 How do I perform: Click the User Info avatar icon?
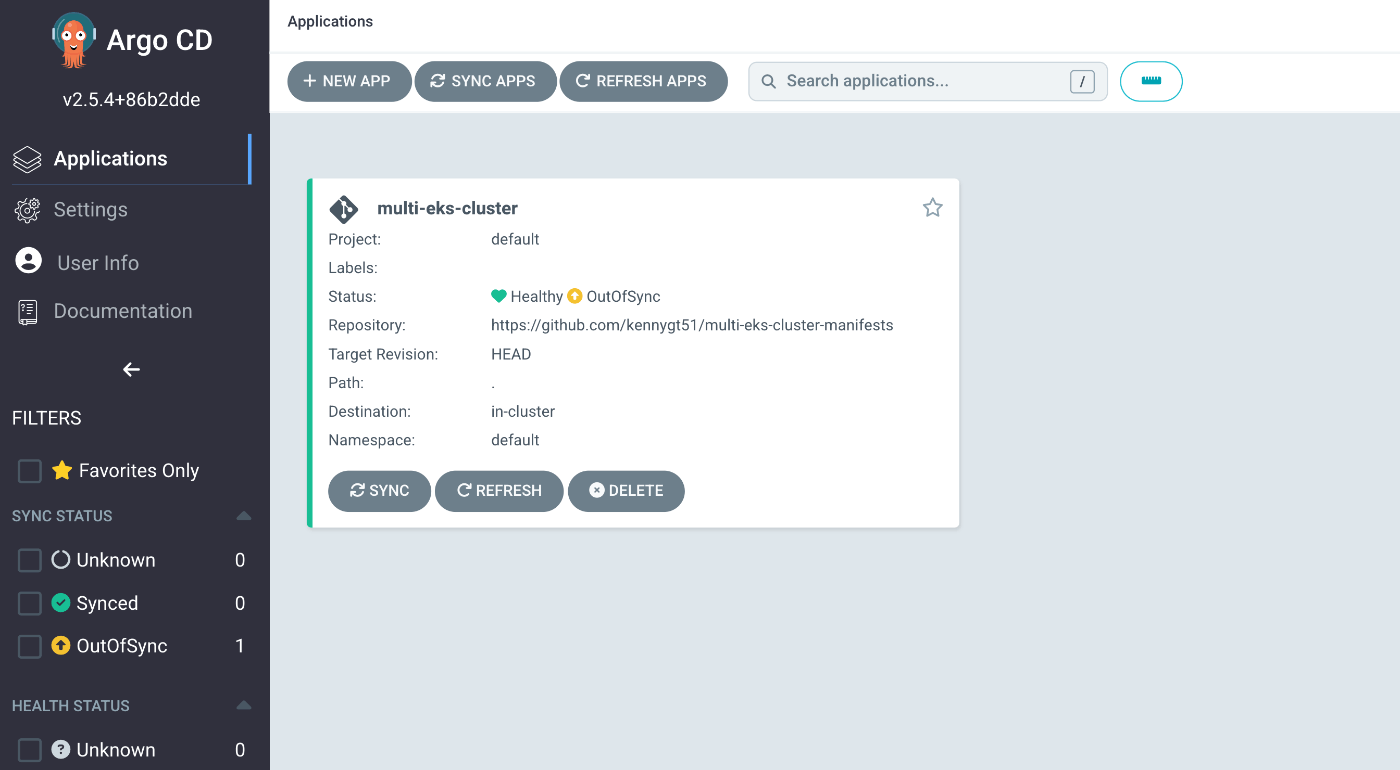click(29, 261)
